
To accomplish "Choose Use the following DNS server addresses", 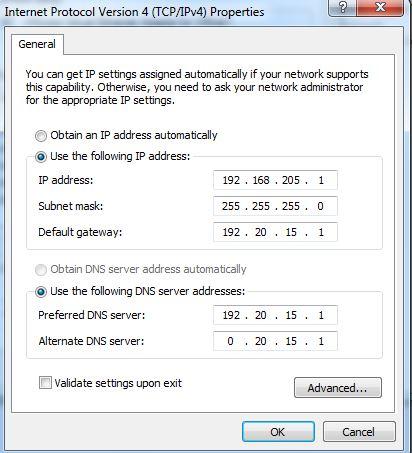I will (x=41, y=292).
